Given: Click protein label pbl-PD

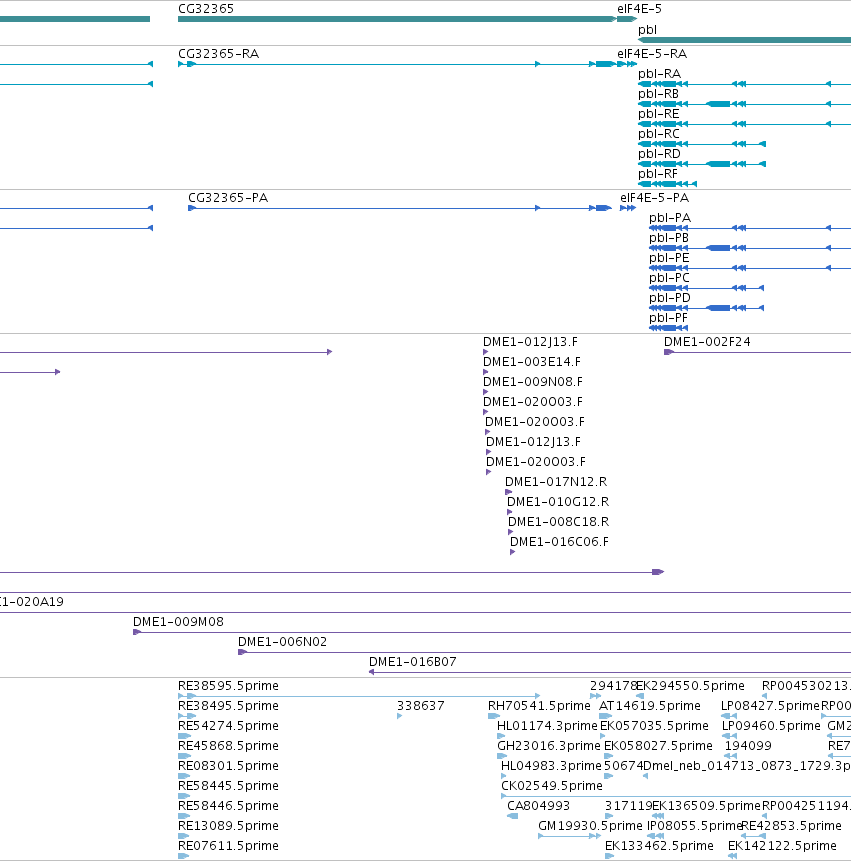Looking at the screenshot, I should pyautogui.click(x=670, y=298).
